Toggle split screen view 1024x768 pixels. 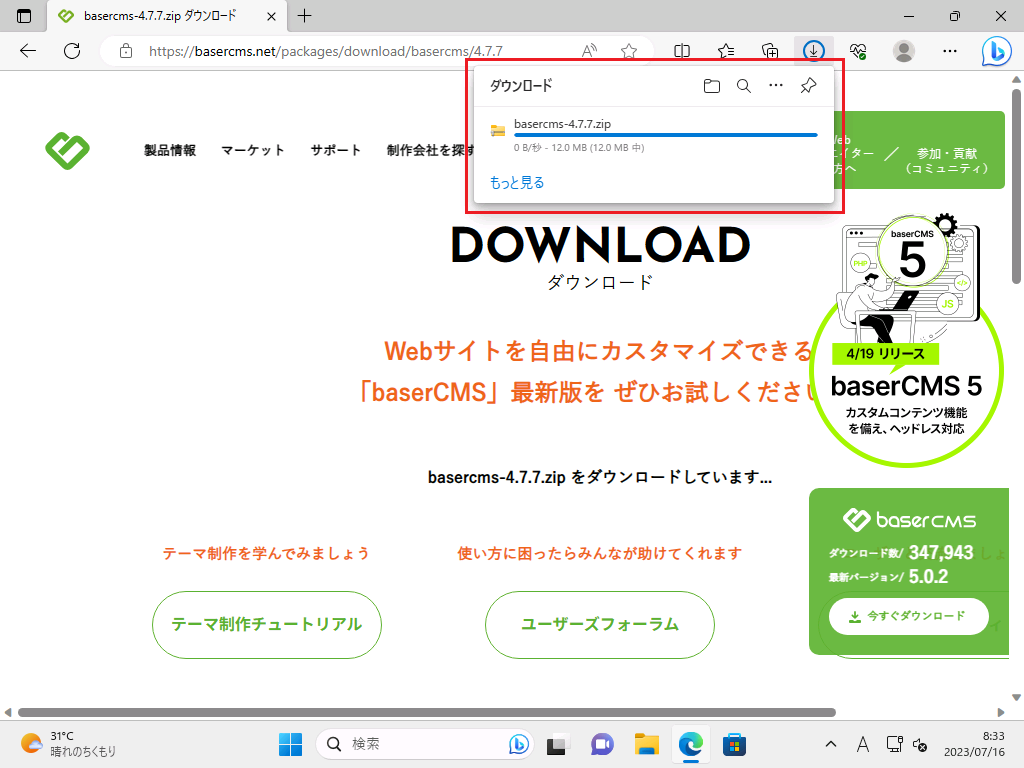click(x=682, y=50)
